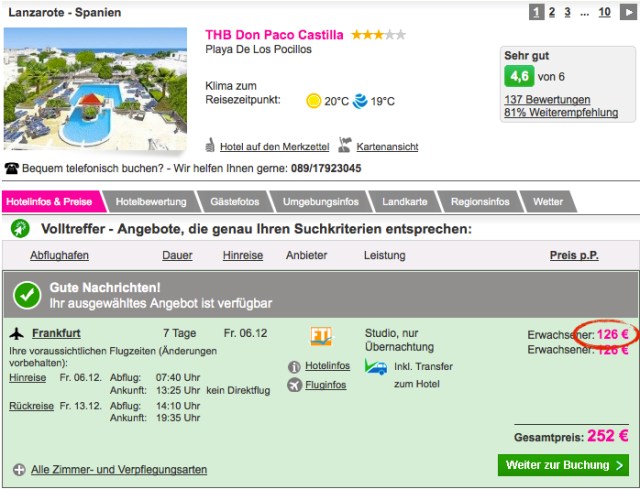640x489 pixels.
Task: Click the THB Don Paco Castilla title
Action: (x=274, y=35)
